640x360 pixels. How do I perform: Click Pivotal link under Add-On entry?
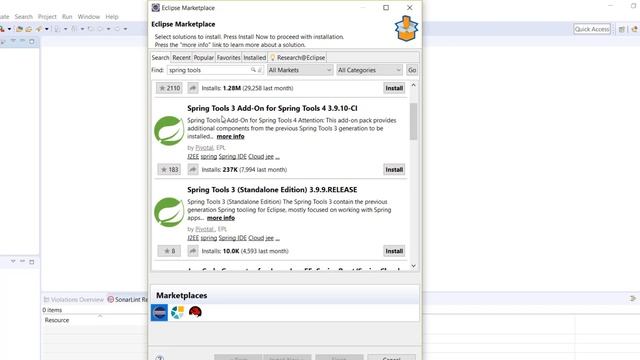[x=204, y=148]
